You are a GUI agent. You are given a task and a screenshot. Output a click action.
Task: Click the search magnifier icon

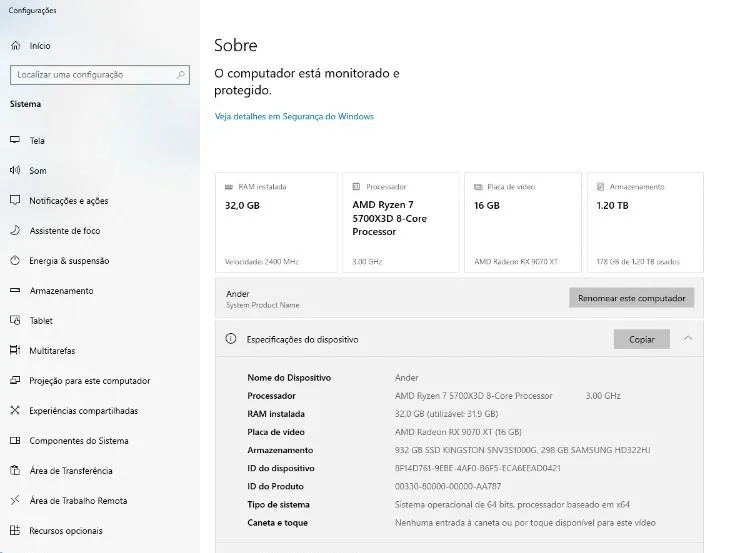(x=180, y=74)
